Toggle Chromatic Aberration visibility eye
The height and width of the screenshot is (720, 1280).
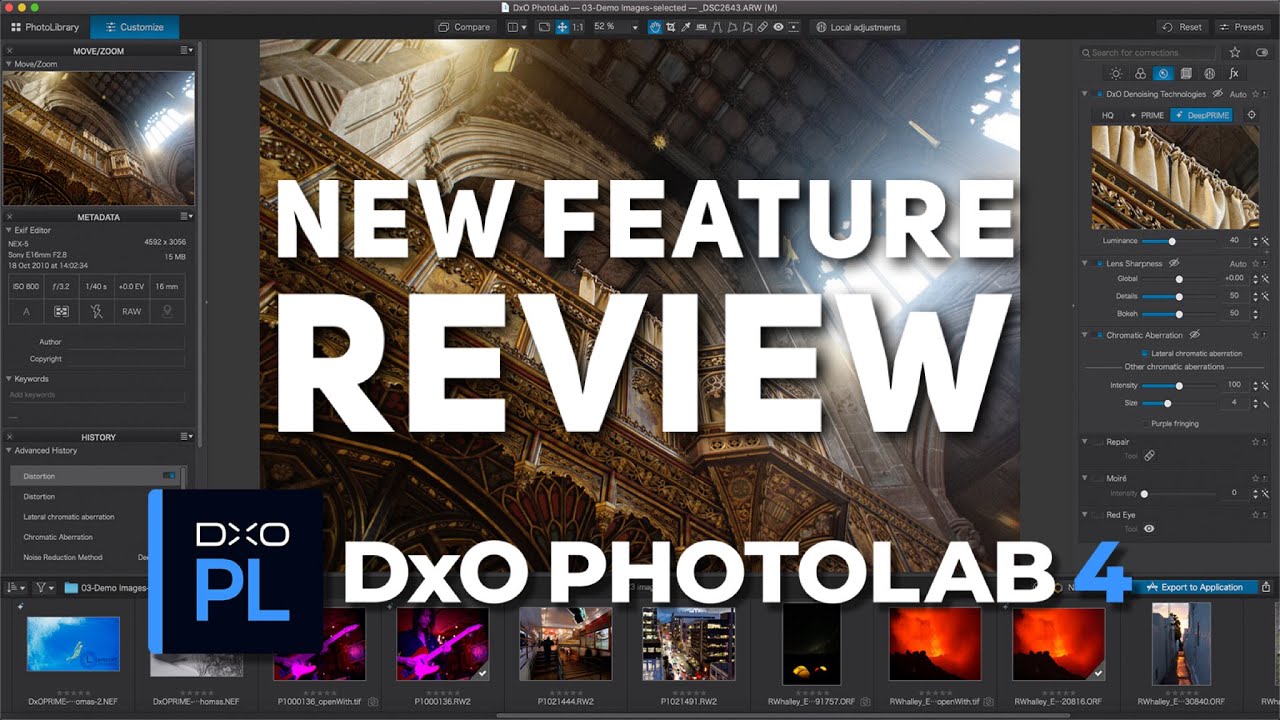pyautogui.click(x=1194, y=335)
